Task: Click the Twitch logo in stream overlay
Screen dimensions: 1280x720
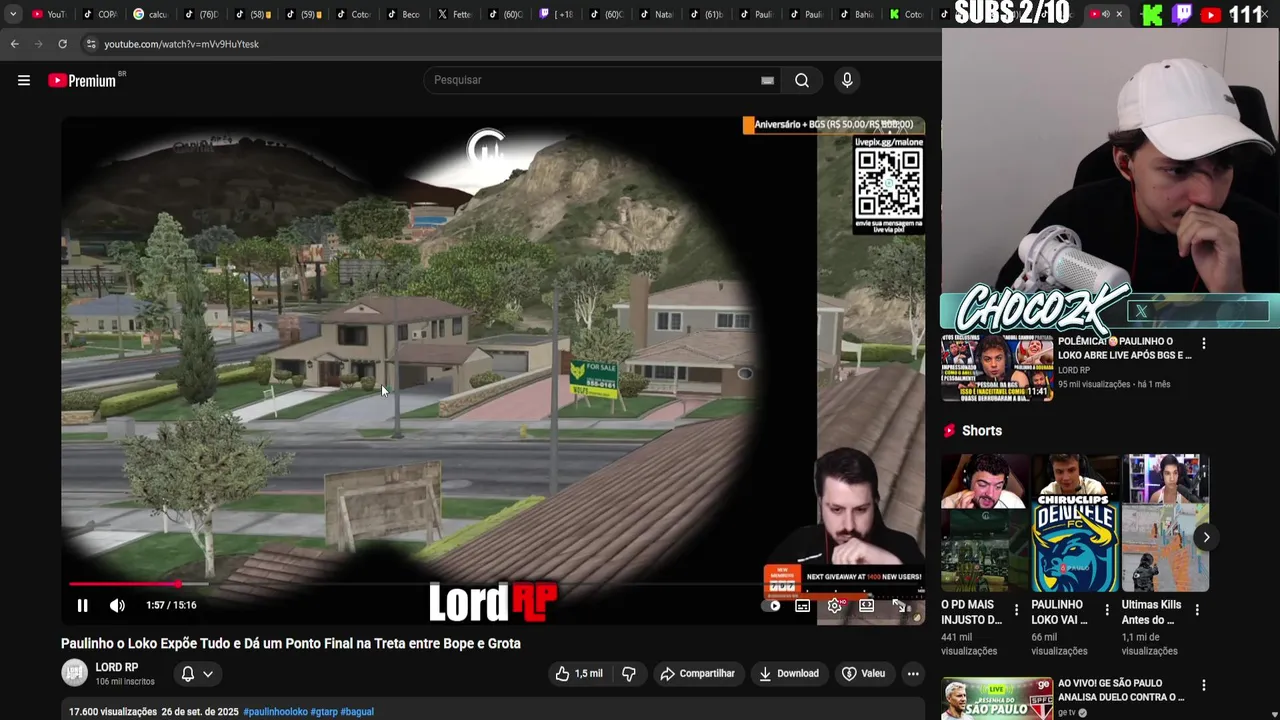Action: pos(1181,14)
